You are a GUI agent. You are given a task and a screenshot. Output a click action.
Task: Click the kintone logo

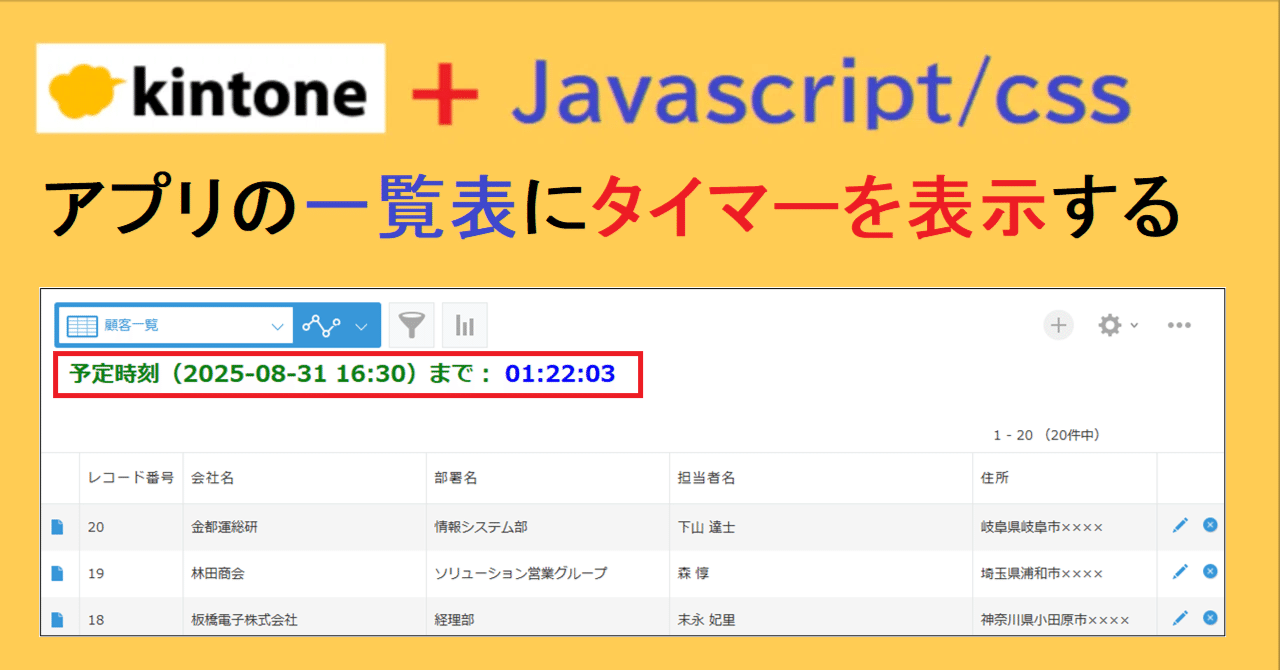click(x=211, y=89)
